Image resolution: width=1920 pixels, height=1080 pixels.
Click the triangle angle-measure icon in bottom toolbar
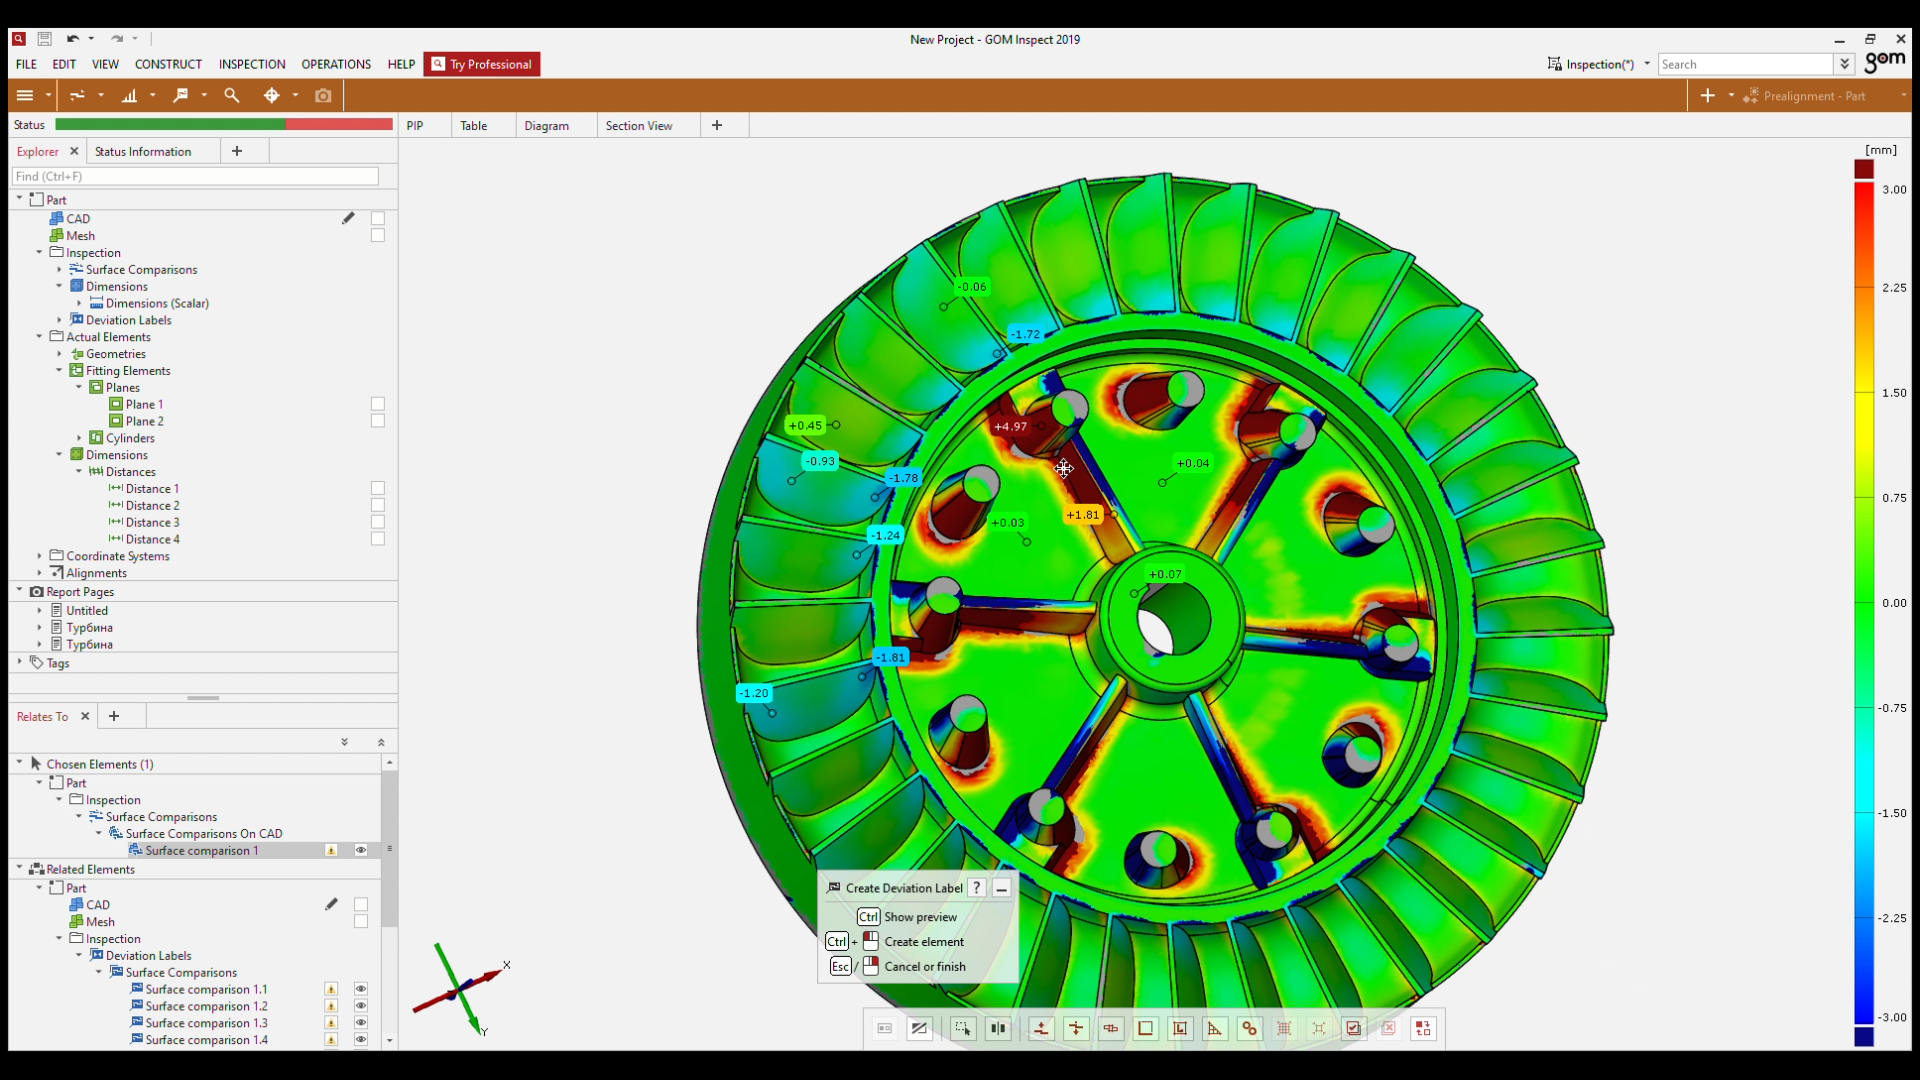[x=1215, y=1028]
